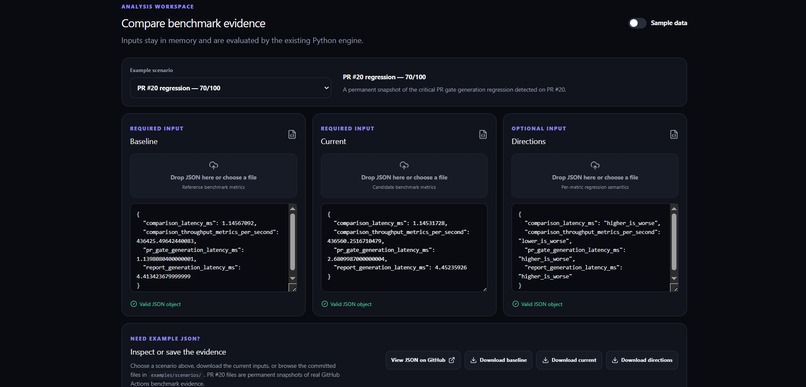The width and height of the screenshot is (806, 387).
Task: Click the up arrow of Directions scrollbar
Action: (674, 208)
